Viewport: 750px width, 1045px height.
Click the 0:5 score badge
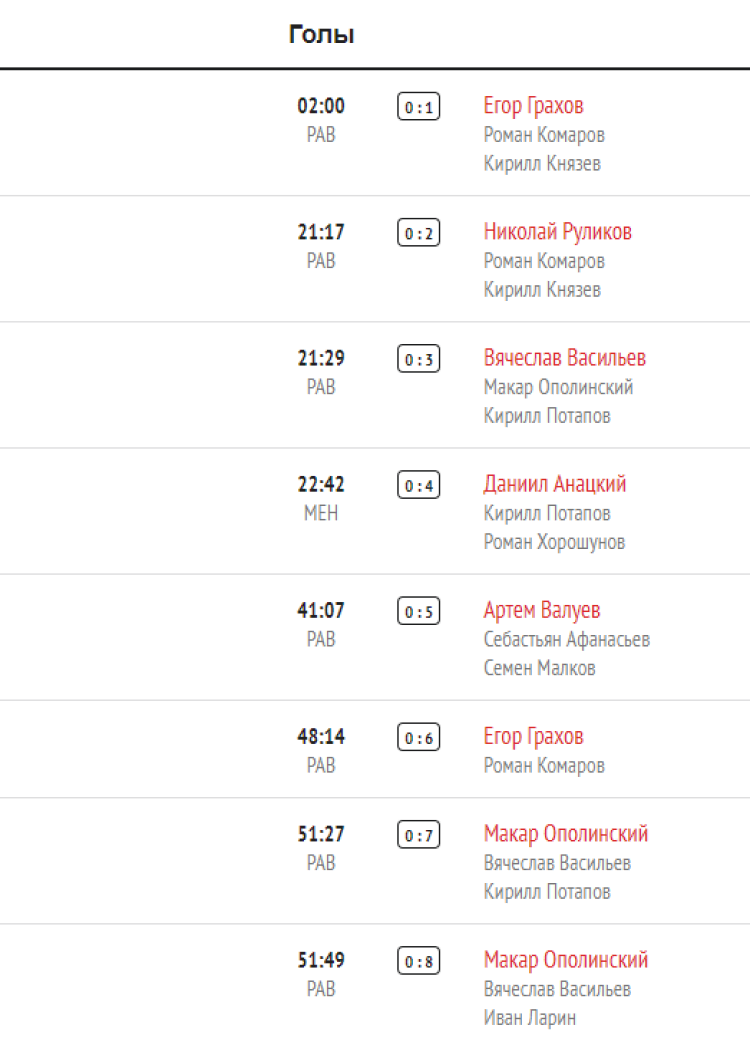(419, 612)
